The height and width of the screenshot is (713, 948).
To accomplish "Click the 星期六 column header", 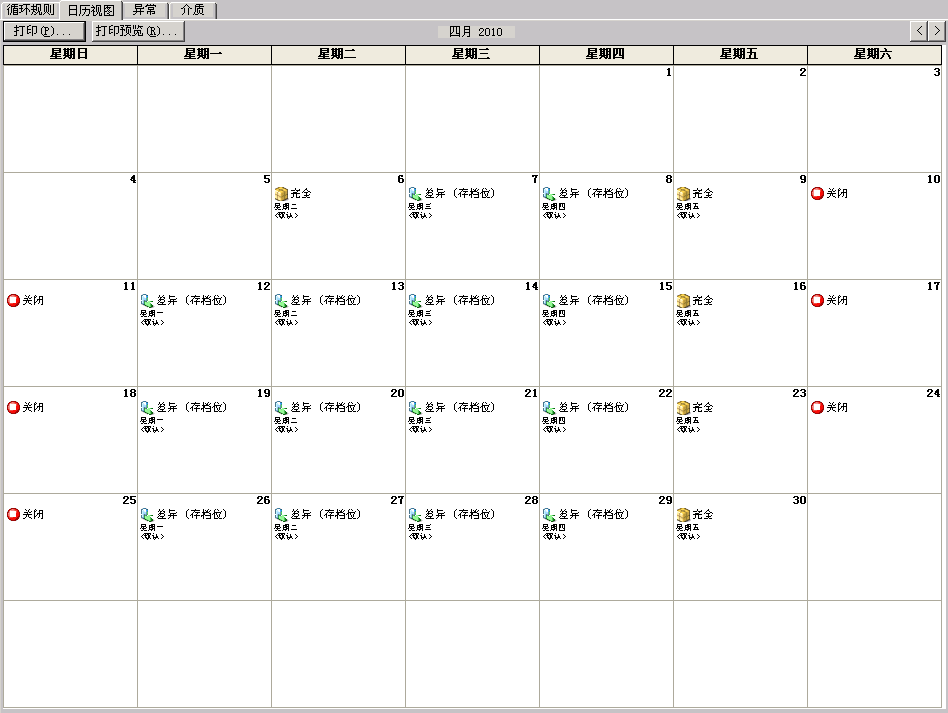I will pyautogui.click(x=874, y=54).
